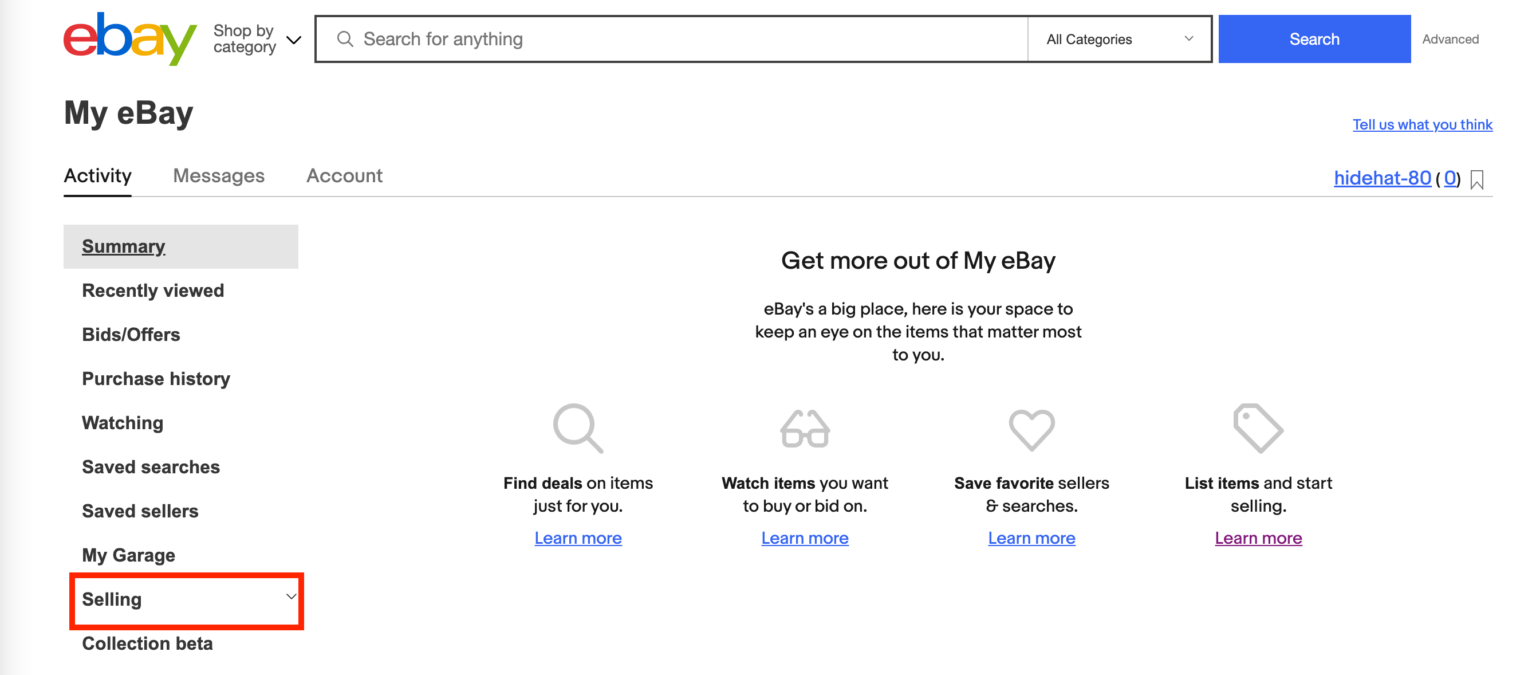This screenshot has width=1536, height=675.
Task: Click the magnifying glass inside the search bar
Action: tap(345, 39)
